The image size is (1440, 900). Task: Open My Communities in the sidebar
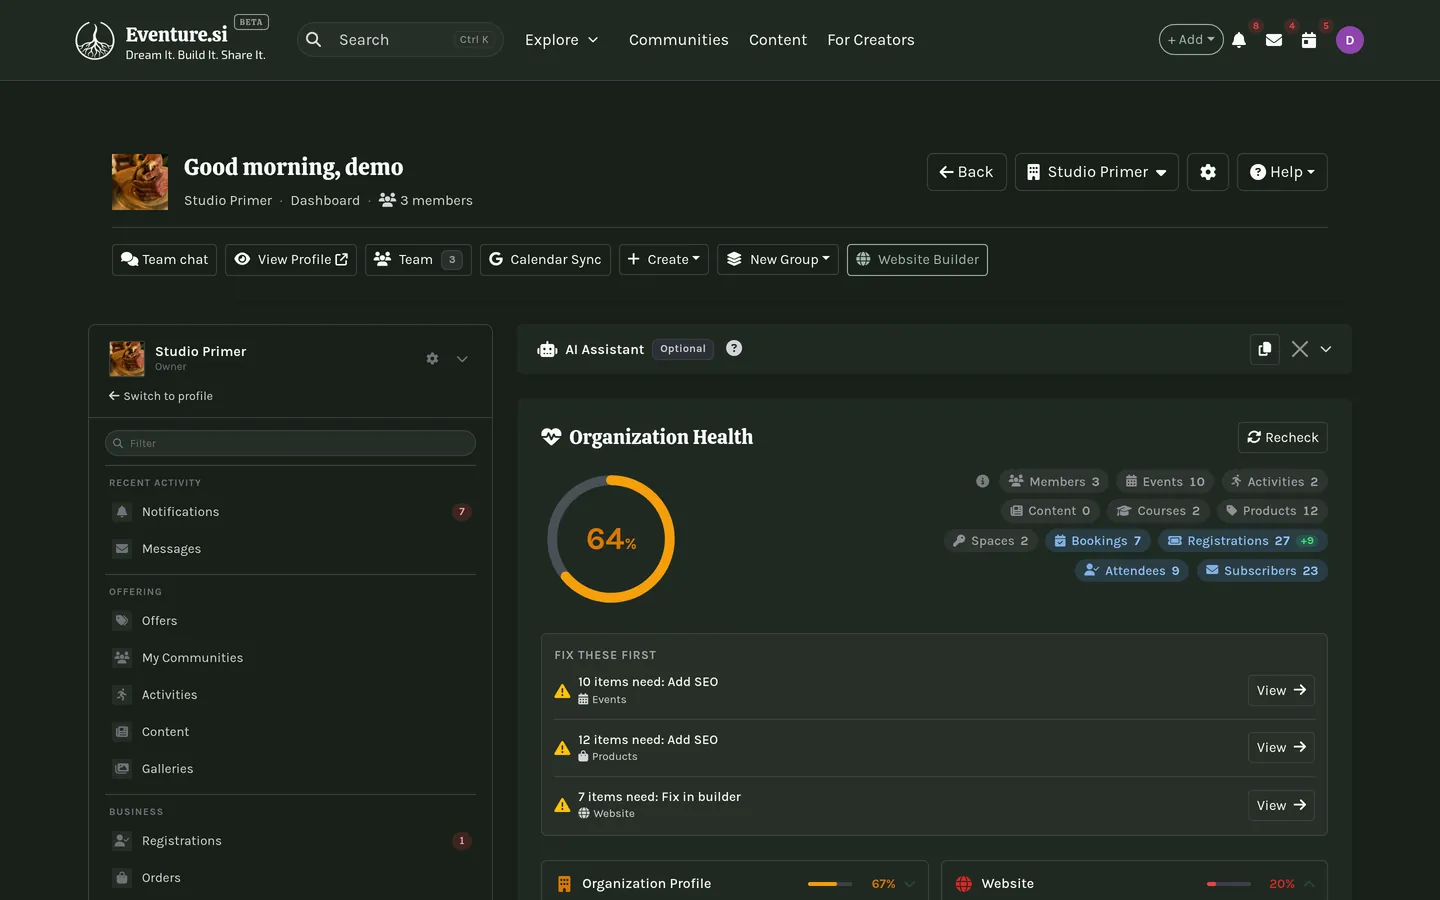coord(290,658)
